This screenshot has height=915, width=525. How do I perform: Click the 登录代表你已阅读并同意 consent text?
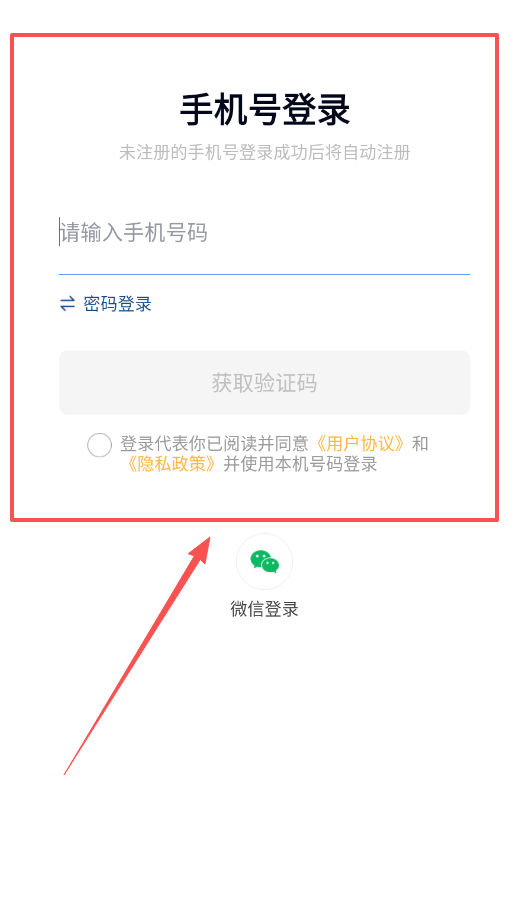point(214,443)
